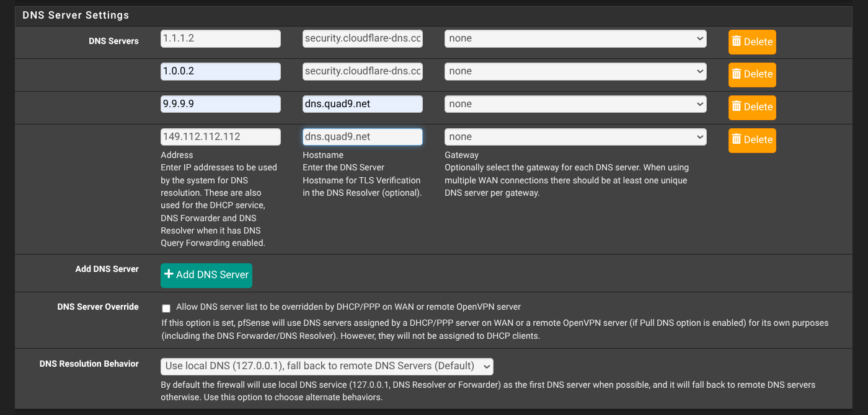This screenshot has width=868, height=415.
Task: Enable the DNS Server Override checkbox
Action: click(166, 308)
